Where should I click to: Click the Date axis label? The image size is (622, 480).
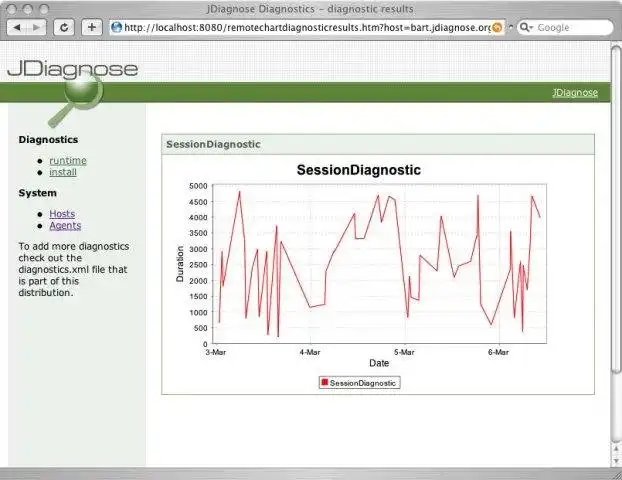(379, 363)
